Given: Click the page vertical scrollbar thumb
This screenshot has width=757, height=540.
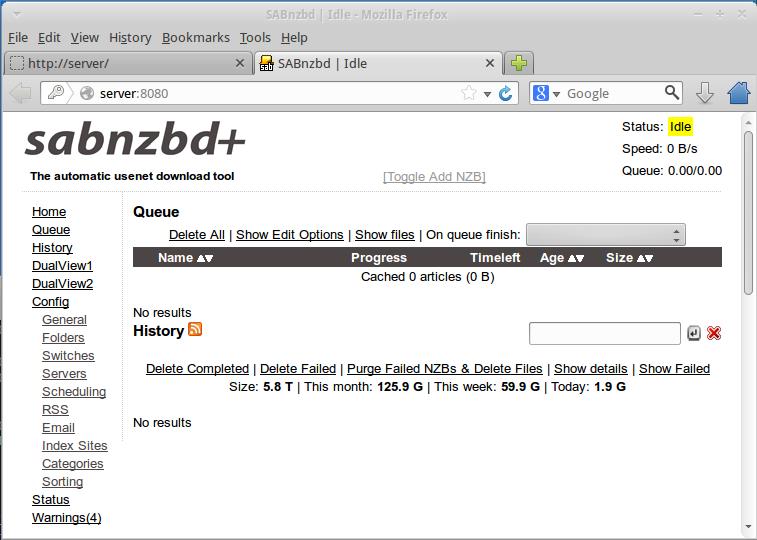Looking at the screenshot, I should (748, 212).
